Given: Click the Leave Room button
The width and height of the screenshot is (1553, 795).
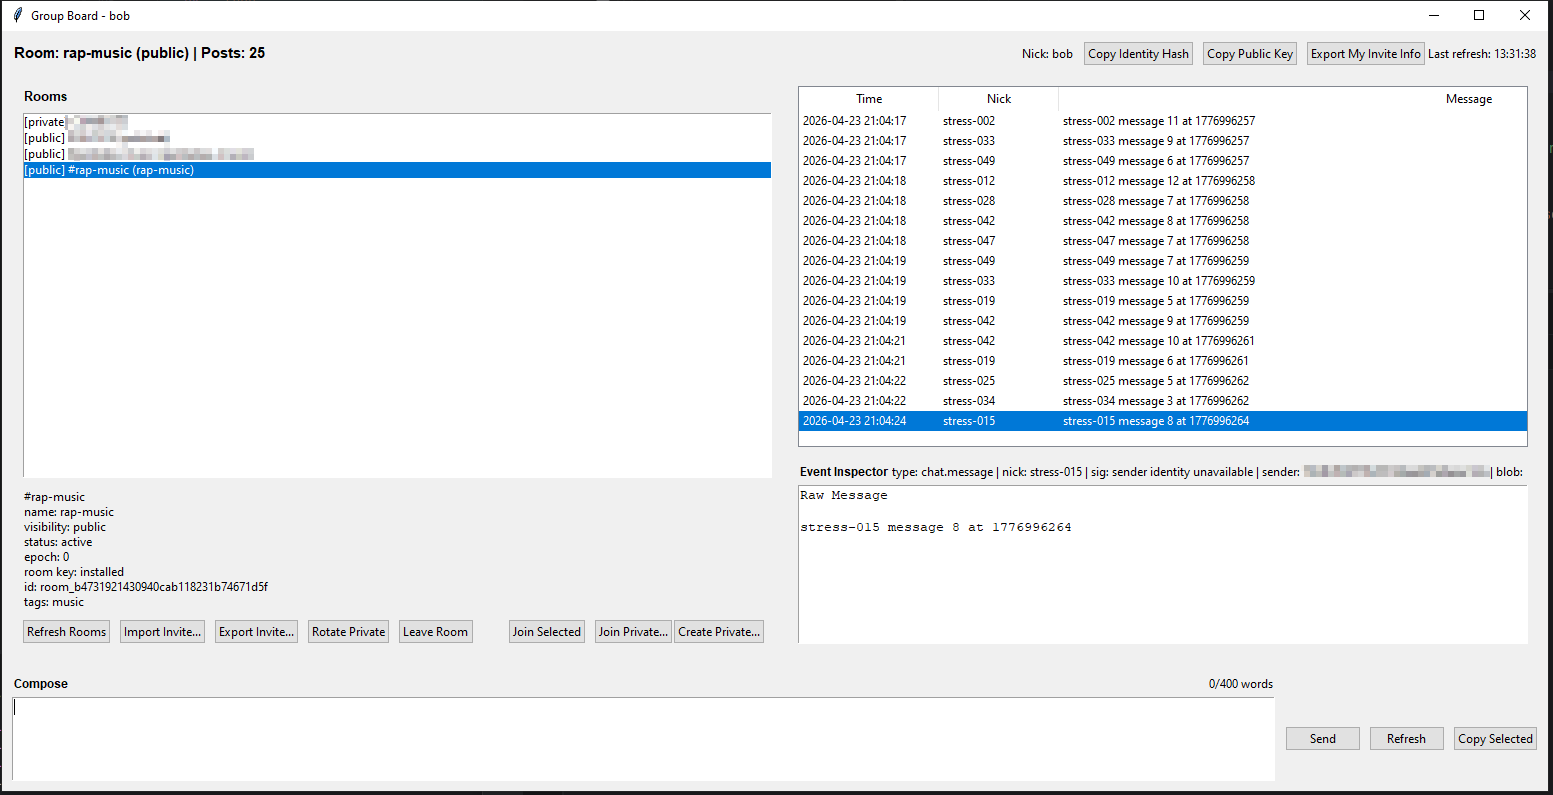Looking at the screenshot, I should [x=435, y=632].
